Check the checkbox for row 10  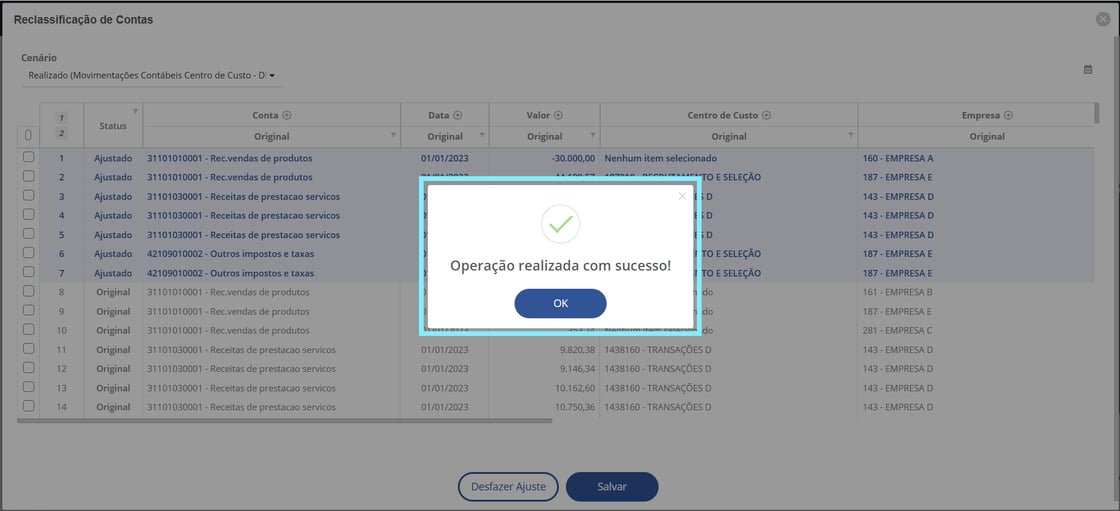(29, 329)
